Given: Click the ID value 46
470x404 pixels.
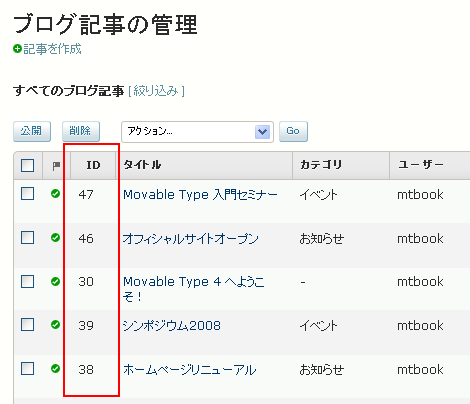Looking at the screenshot, I should [x=86, y=239].
